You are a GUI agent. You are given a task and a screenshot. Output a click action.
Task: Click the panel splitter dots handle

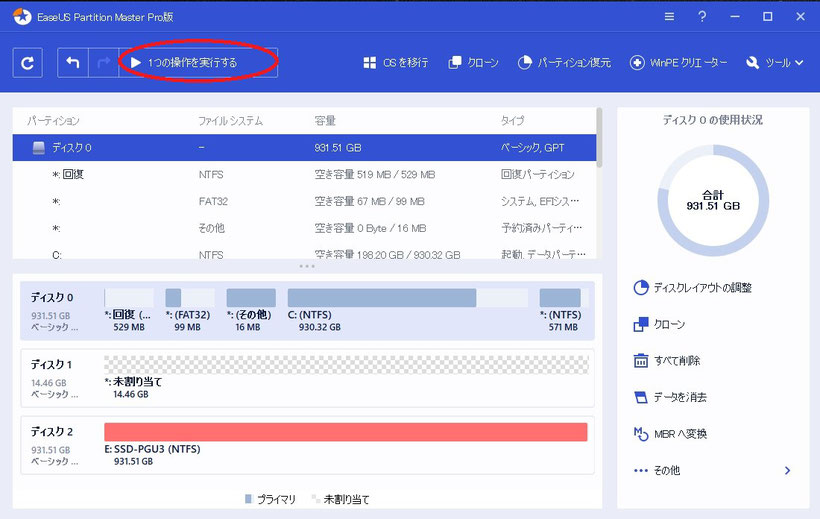(307, 266)
